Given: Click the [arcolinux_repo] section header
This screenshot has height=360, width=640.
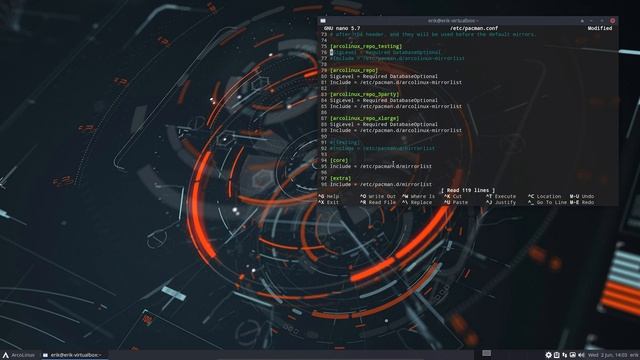Looking at the screenshot, I should tap(354, 70).
